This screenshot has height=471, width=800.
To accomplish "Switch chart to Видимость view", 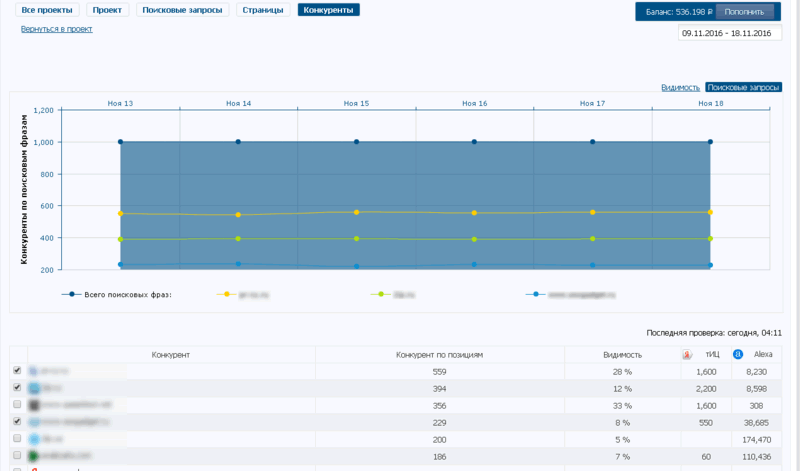I will point(680,87).
